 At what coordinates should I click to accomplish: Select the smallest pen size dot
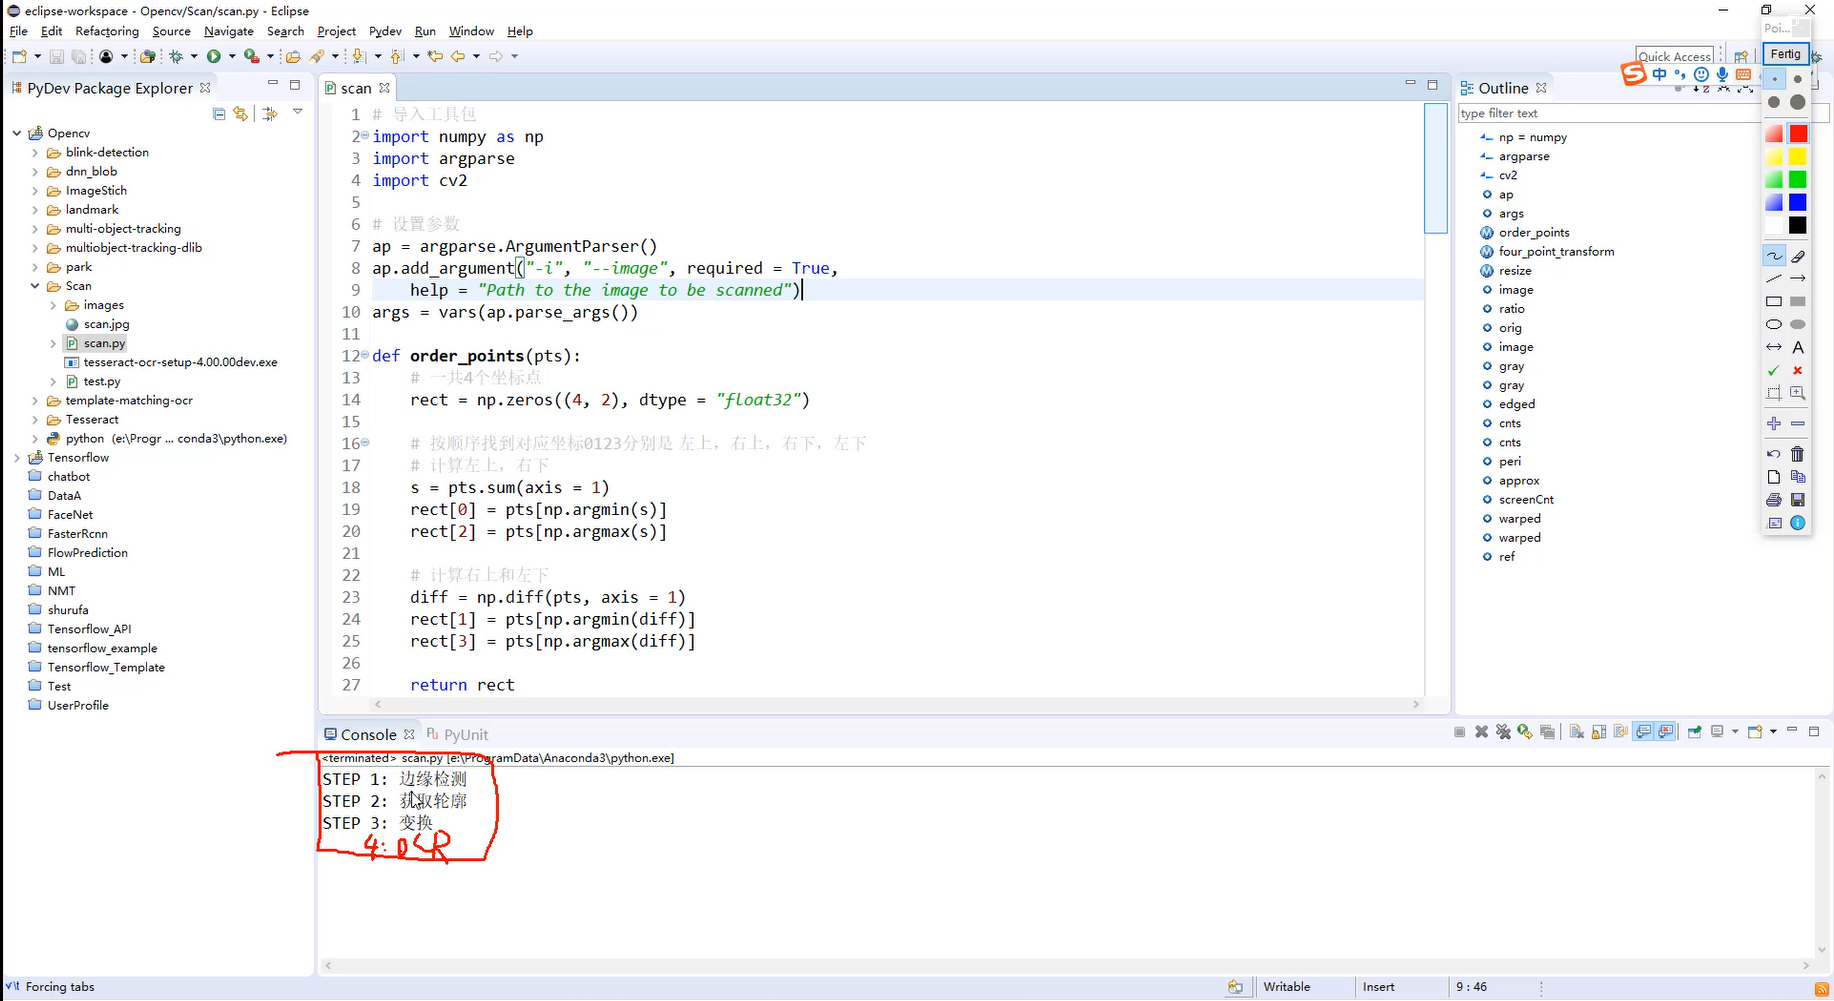(1774, 79)
